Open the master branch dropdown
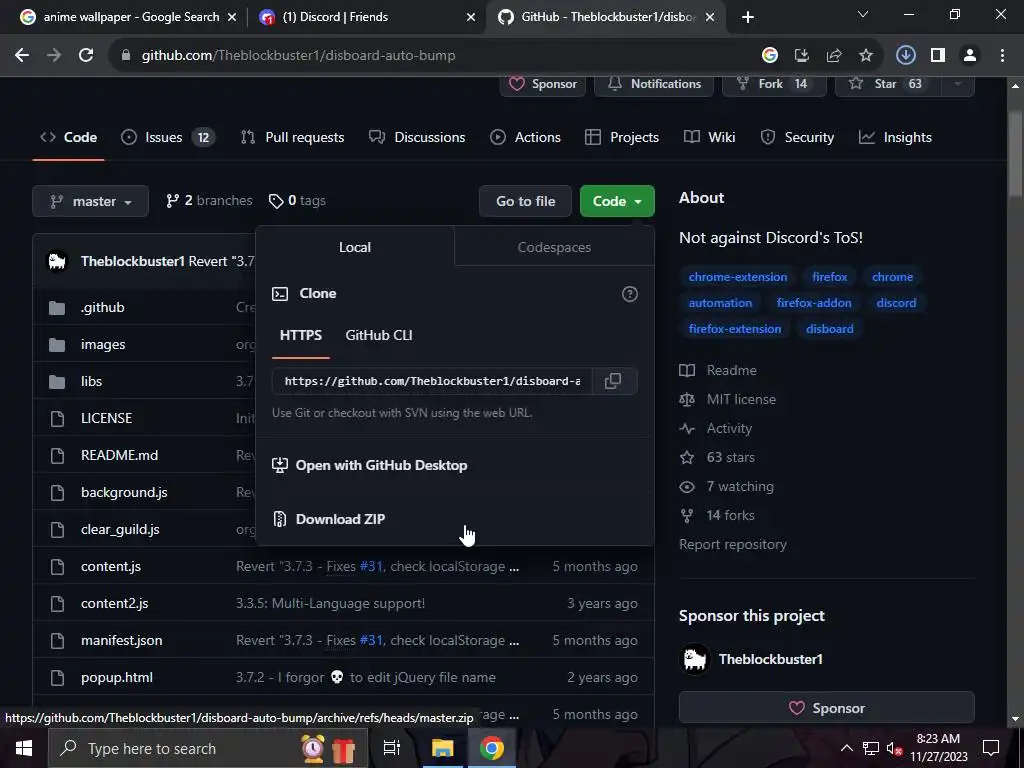1024x768 pixels. [x=90, y=201]
